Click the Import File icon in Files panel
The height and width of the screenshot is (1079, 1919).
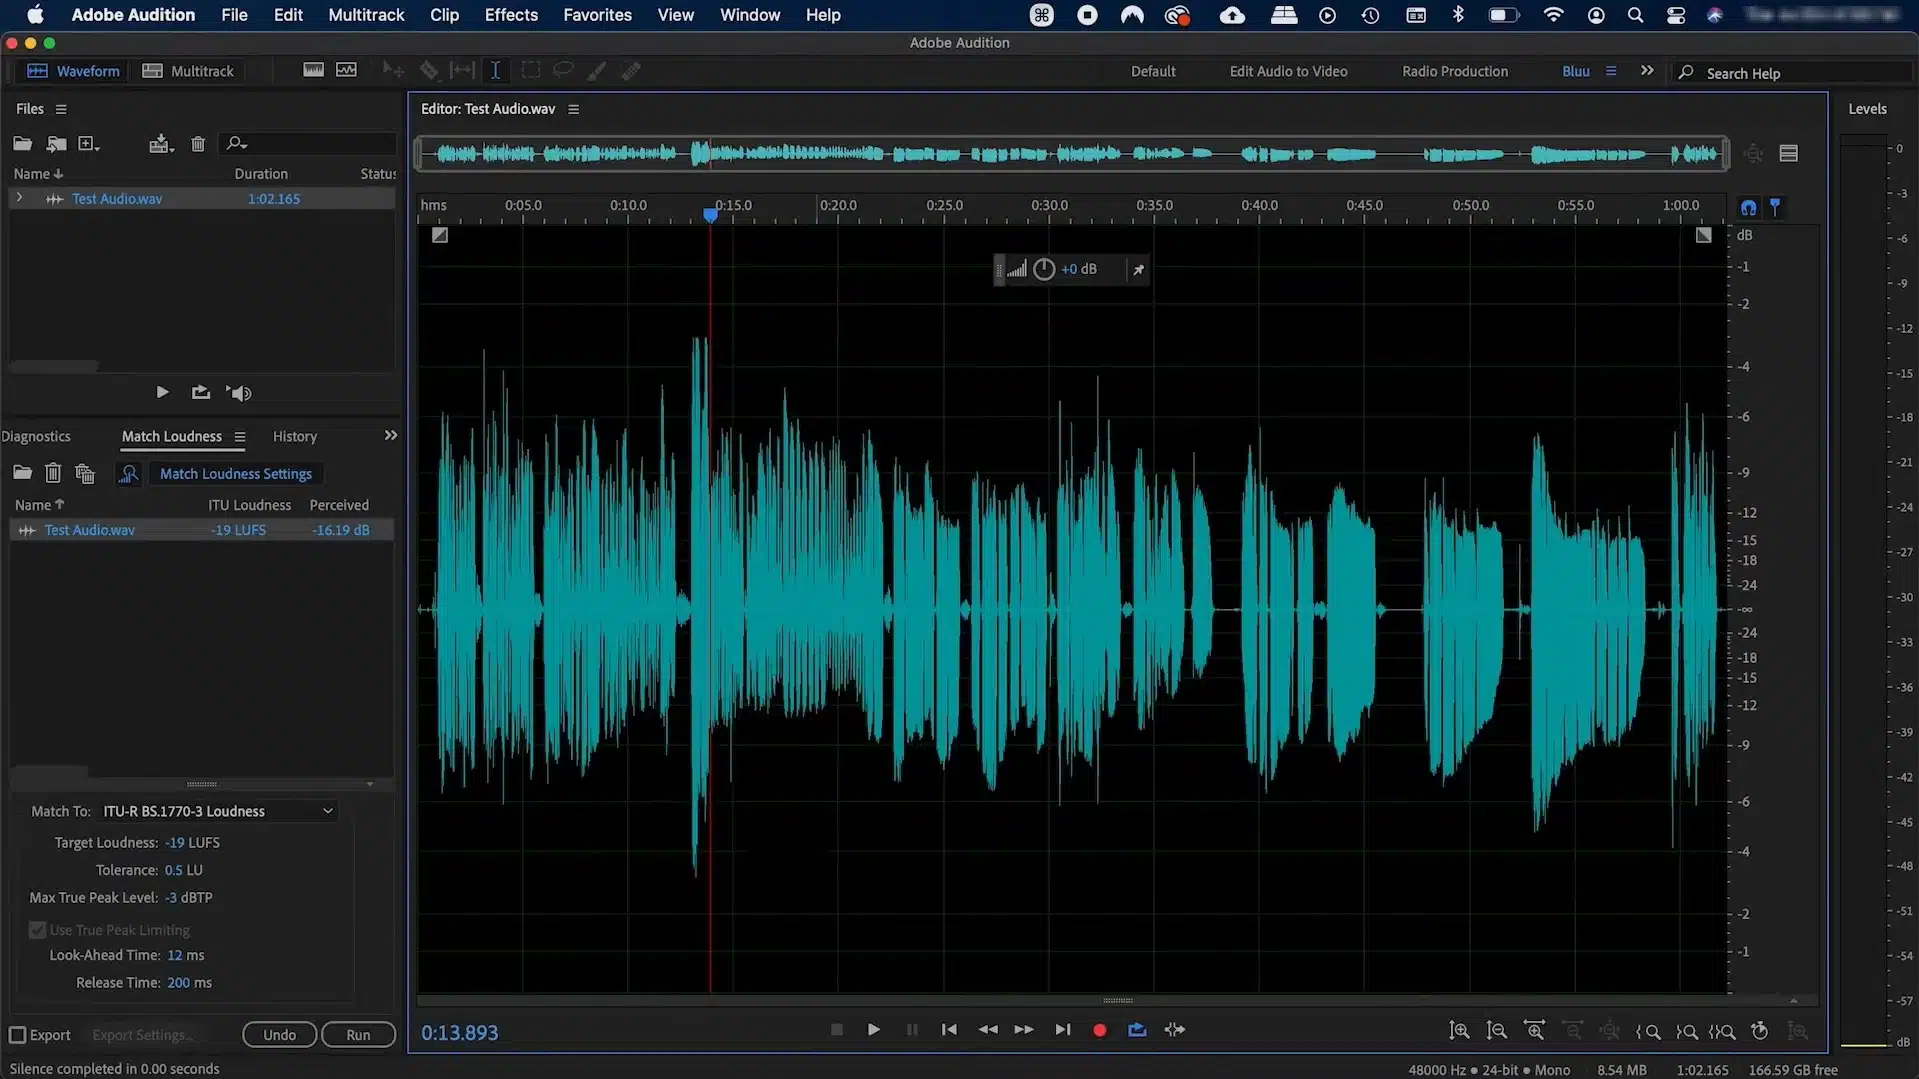(56, 144)
